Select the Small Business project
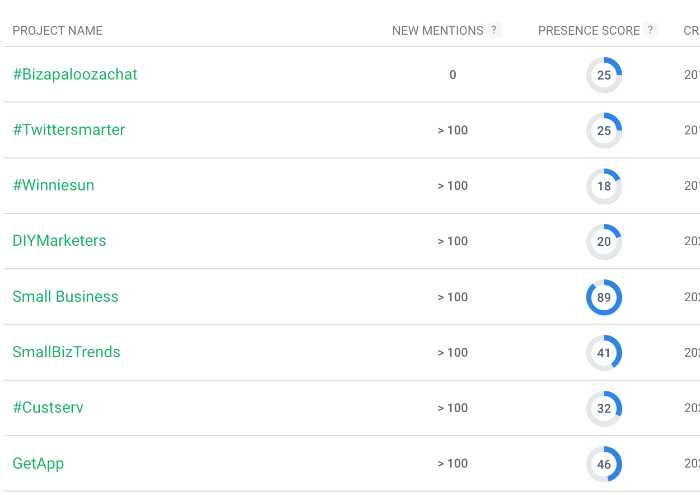This screenshot has width=700, height=495. [66, 297]
